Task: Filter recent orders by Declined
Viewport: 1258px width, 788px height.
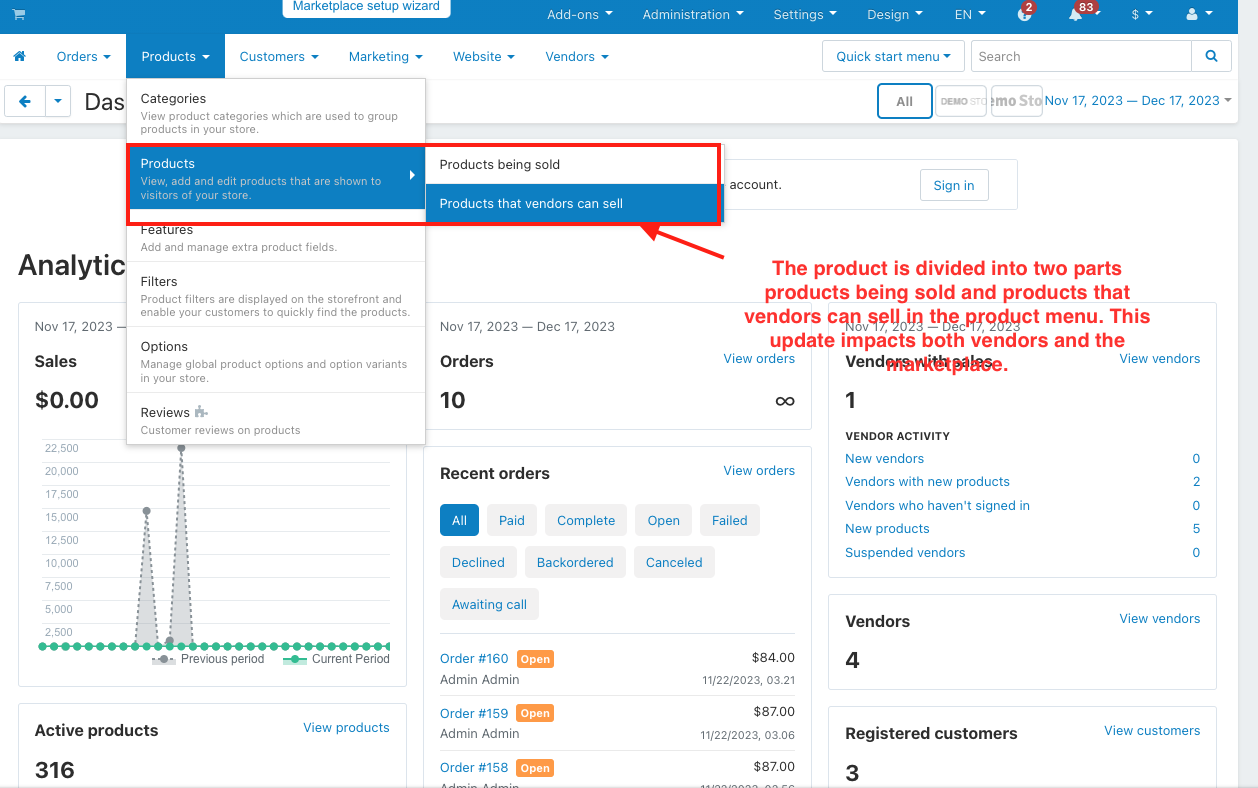Action: [x=478, y=562]
